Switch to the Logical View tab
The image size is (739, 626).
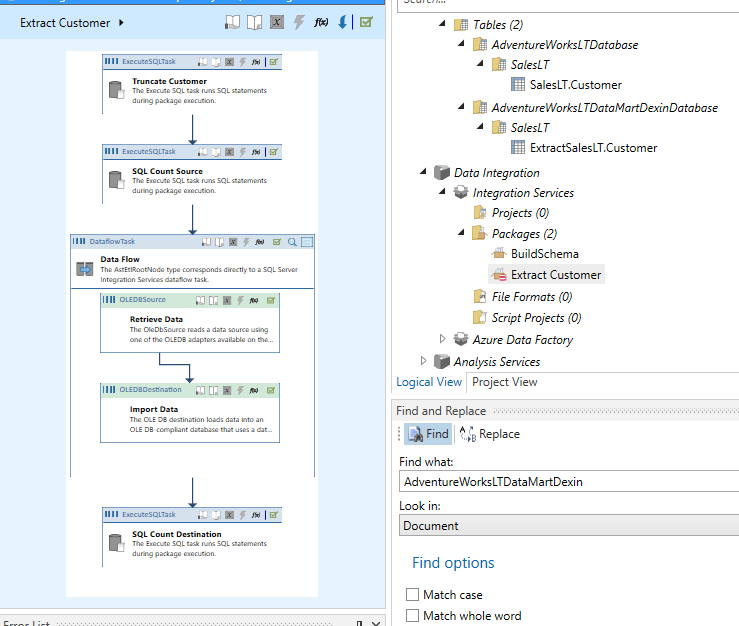[429, 382]
